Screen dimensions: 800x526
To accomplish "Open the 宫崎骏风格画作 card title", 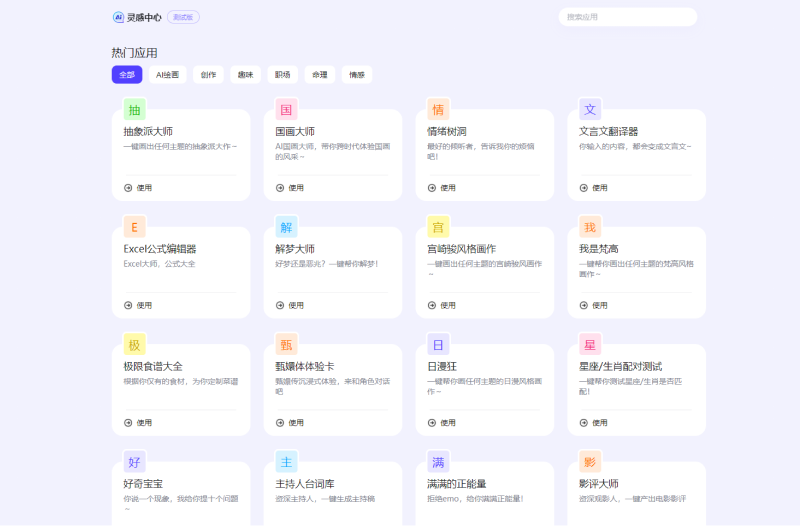I will (461, 249).
